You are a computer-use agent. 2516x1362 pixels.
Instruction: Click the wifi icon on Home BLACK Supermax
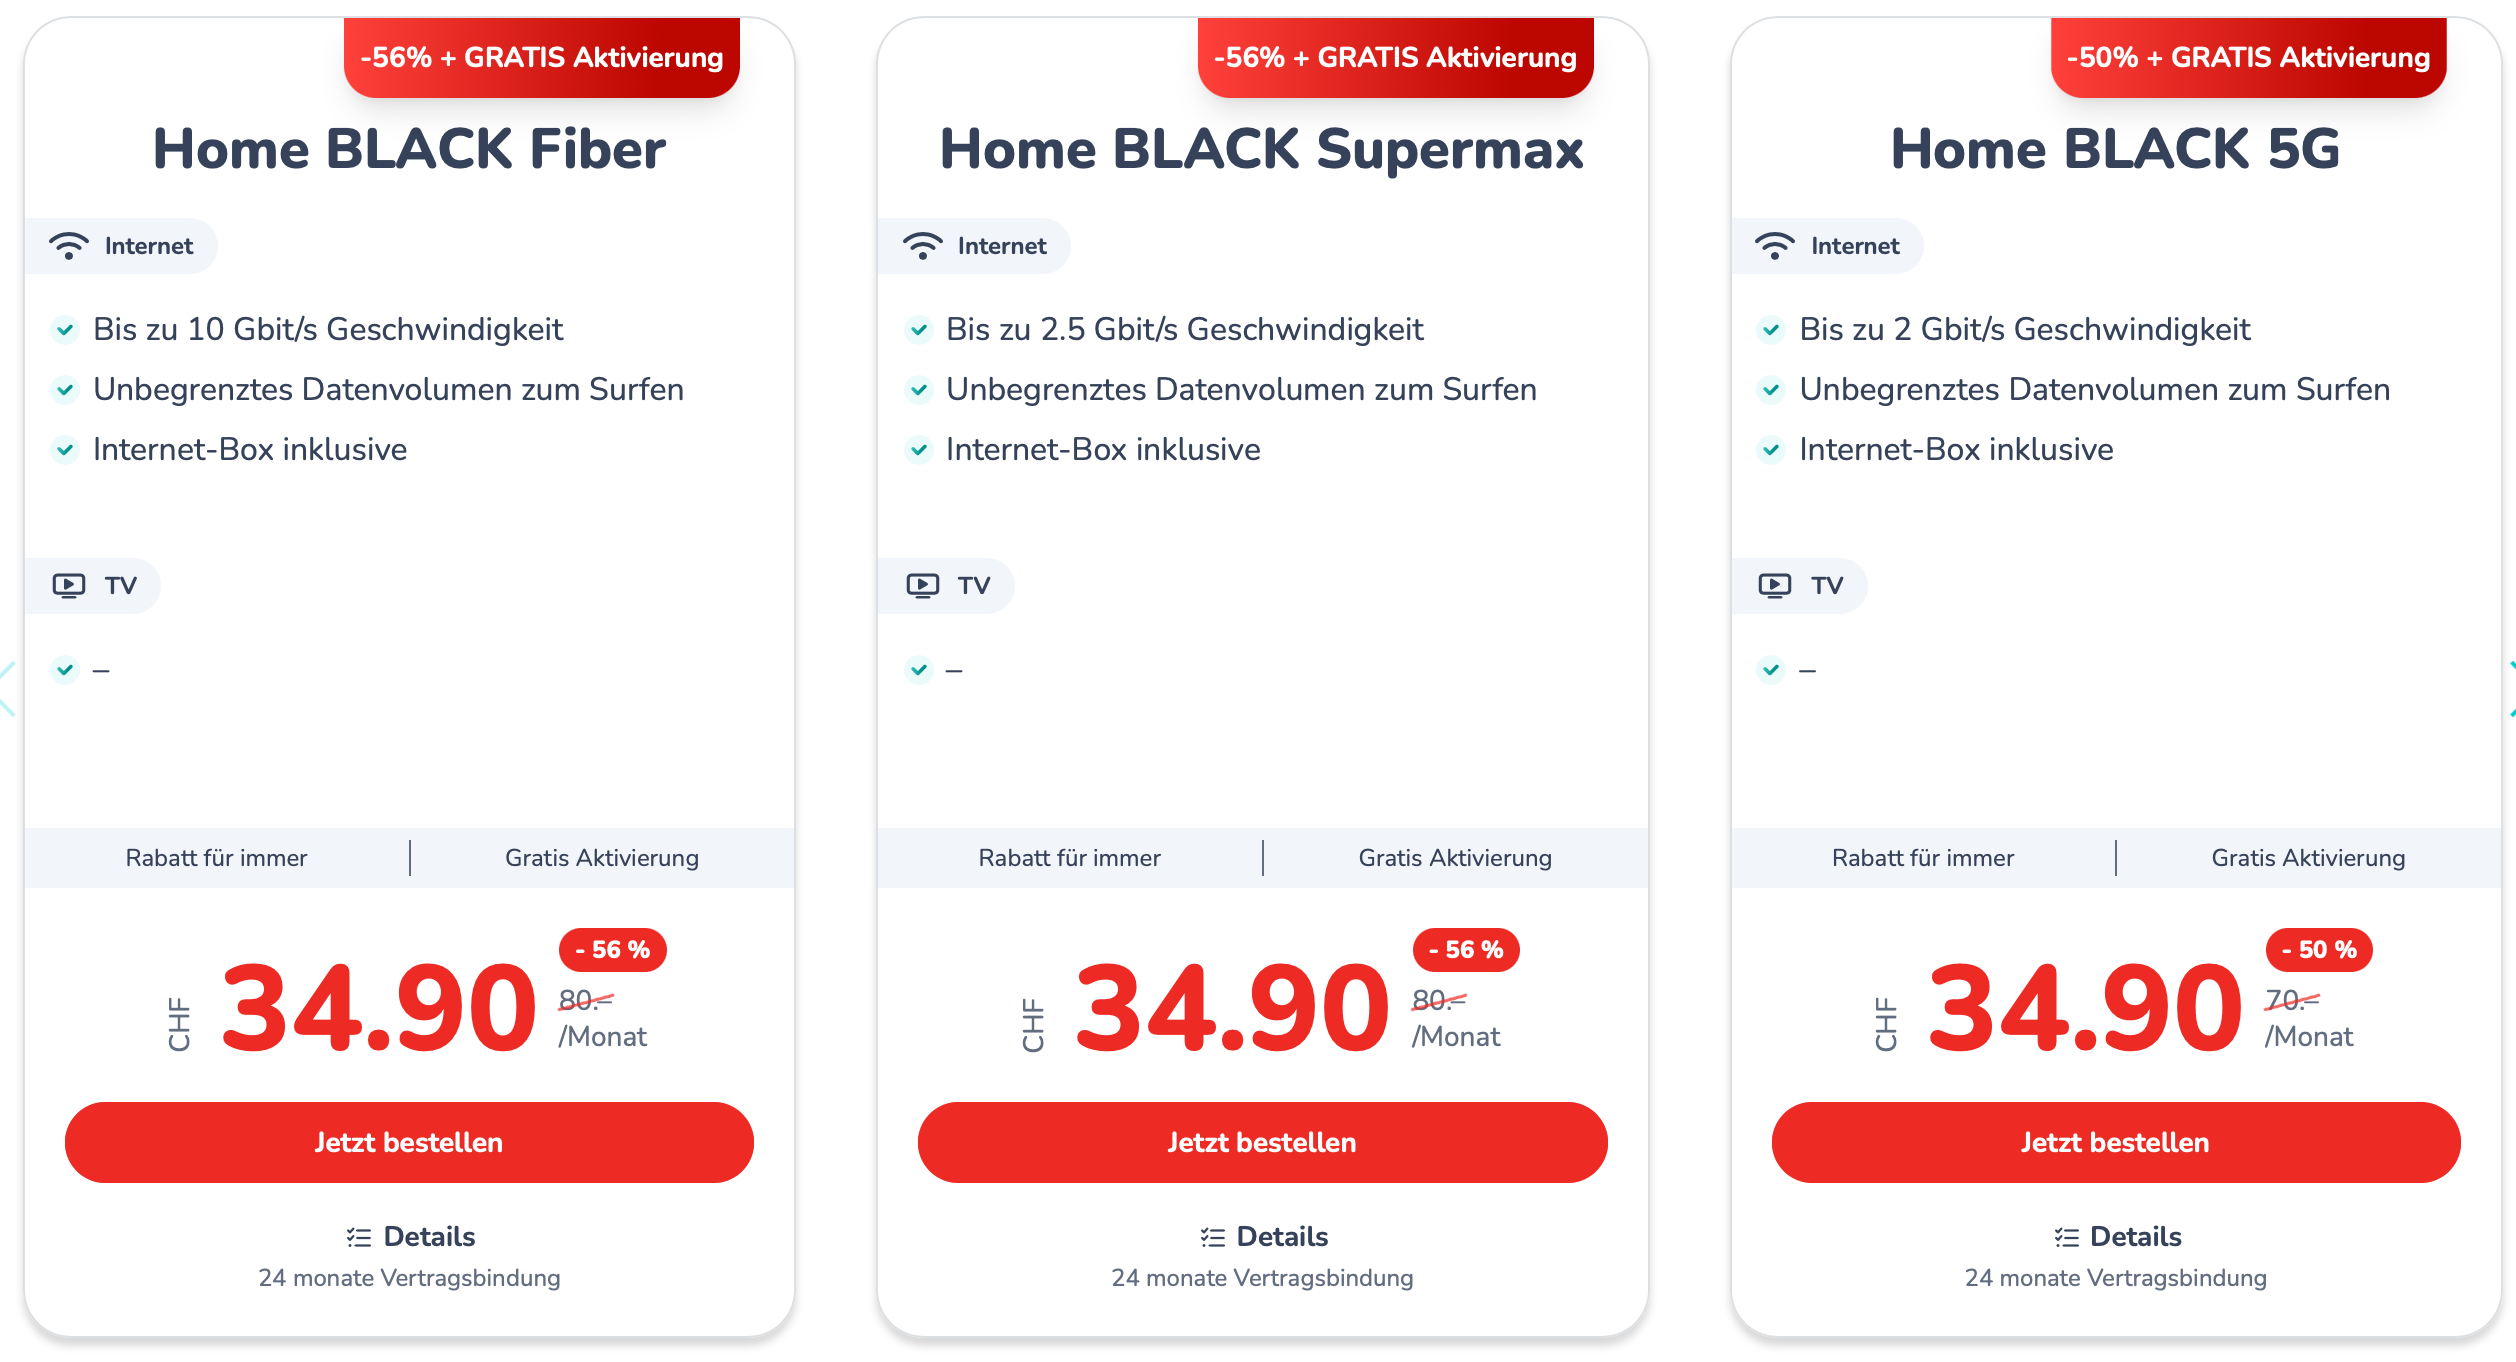click(922, 246)
